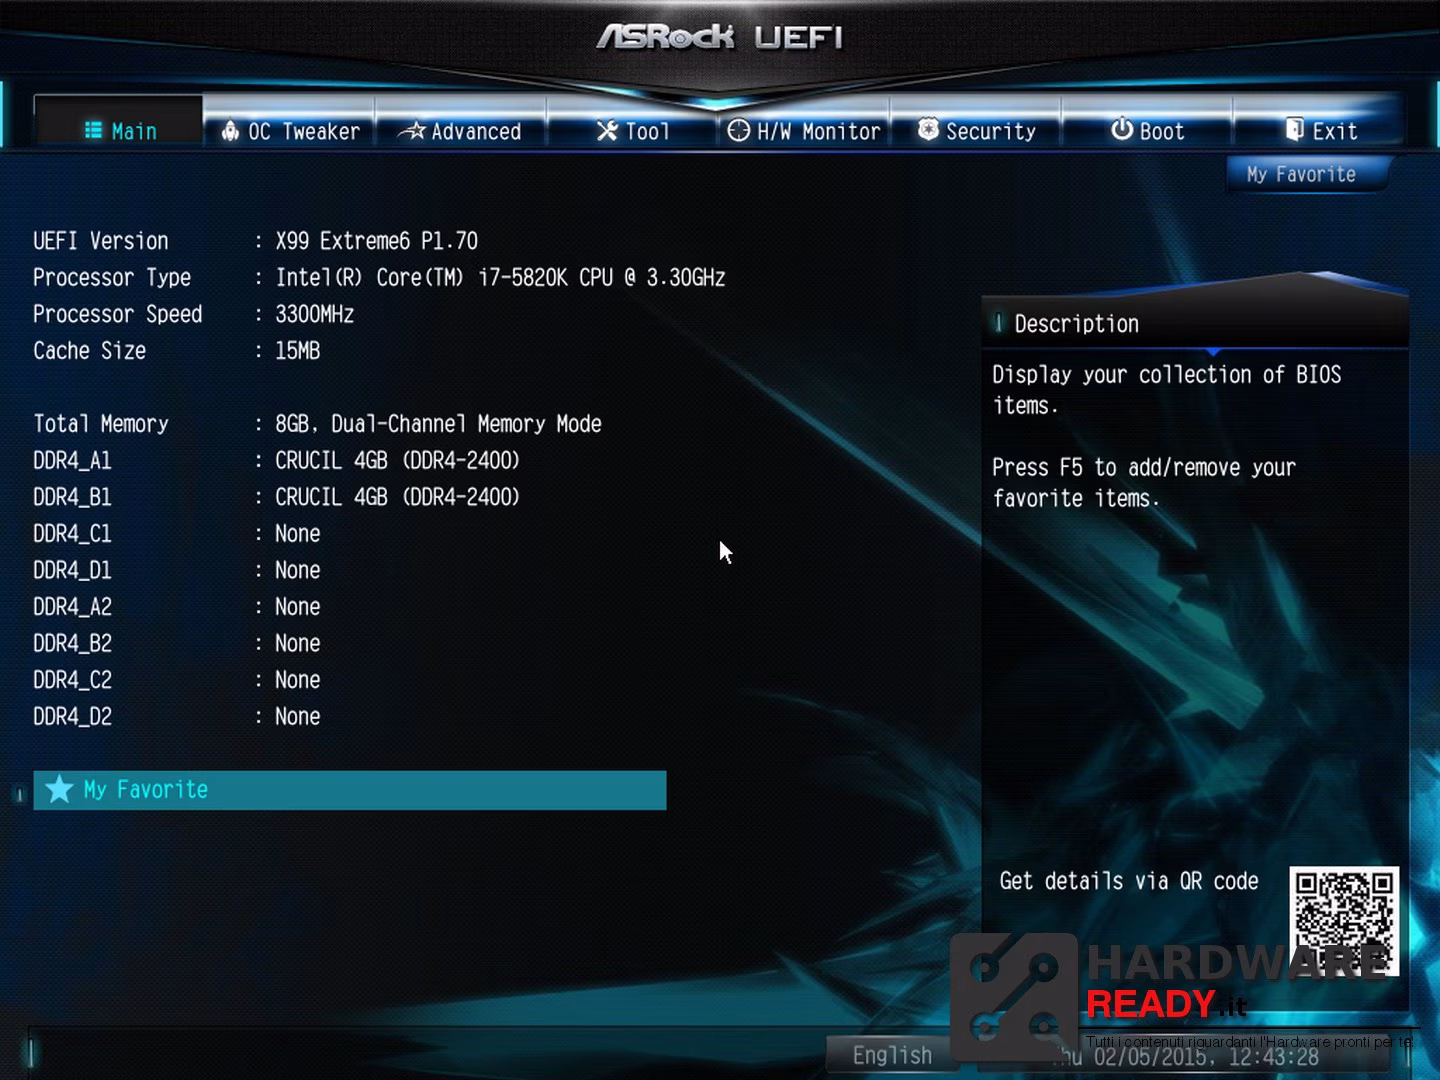Open the OC Tweaker tab

click(290, 123)
